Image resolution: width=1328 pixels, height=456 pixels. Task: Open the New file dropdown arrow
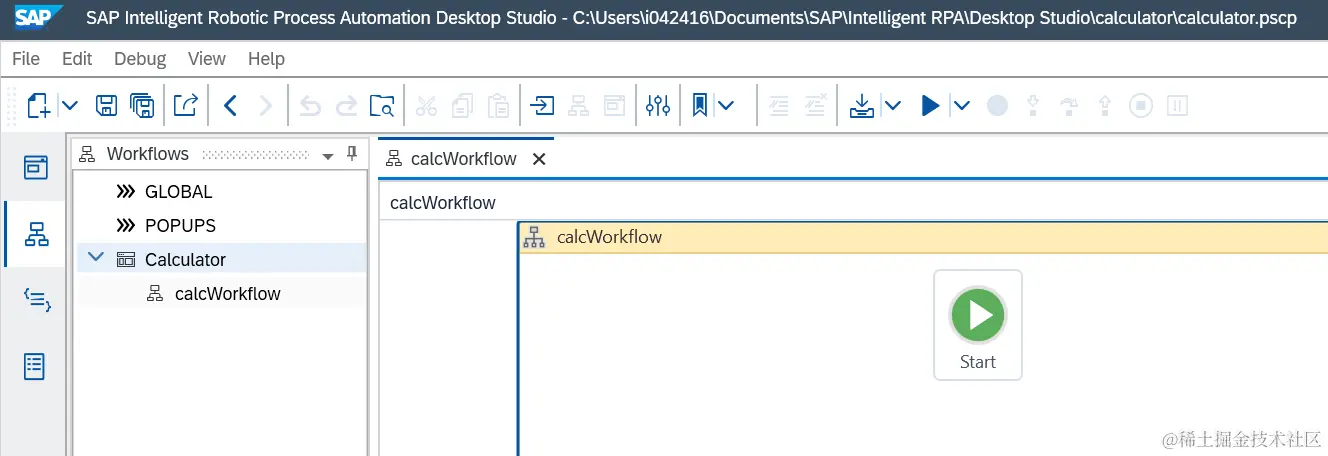point(69,105)
